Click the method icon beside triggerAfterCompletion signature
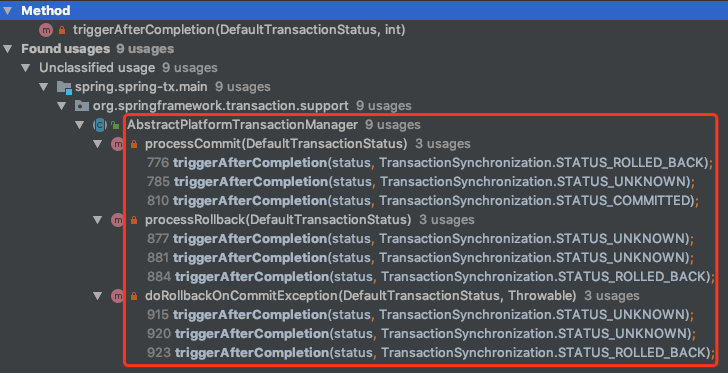Screen dimensions: 728x373 [x=46, y=30]
